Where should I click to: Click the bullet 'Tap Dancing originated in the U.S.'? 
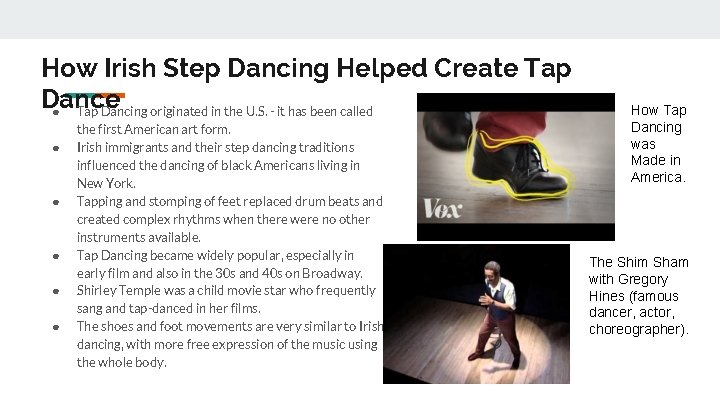coord(225,120)
